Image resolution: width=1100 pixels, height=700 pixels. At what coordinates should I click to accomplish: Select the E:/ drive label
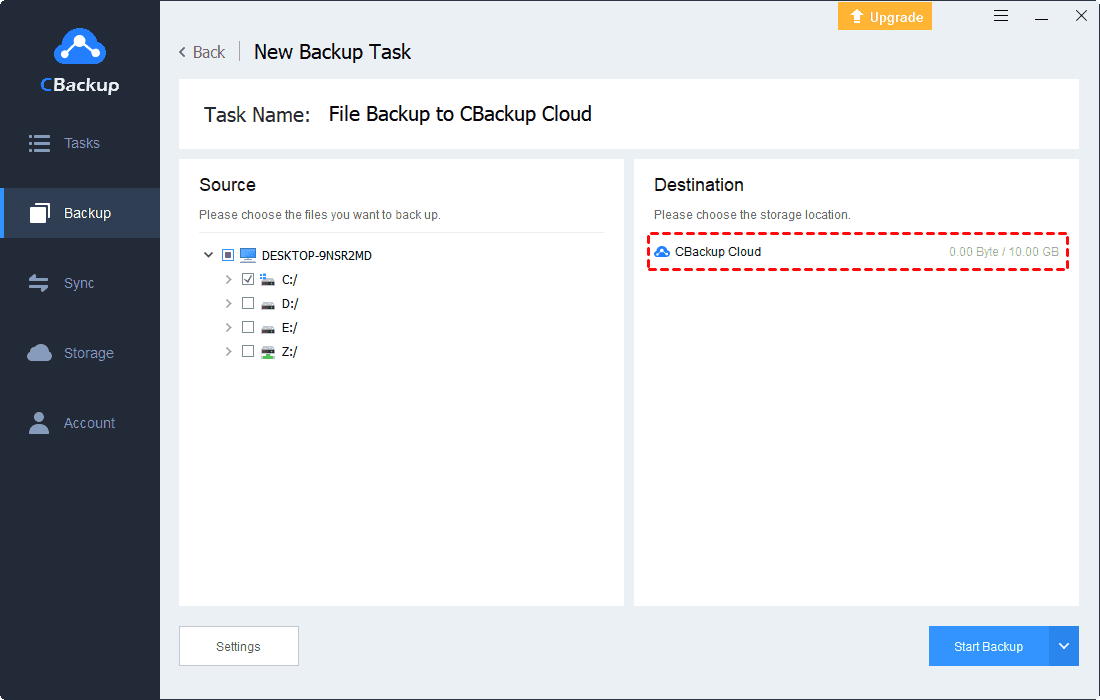pos(290,328)
